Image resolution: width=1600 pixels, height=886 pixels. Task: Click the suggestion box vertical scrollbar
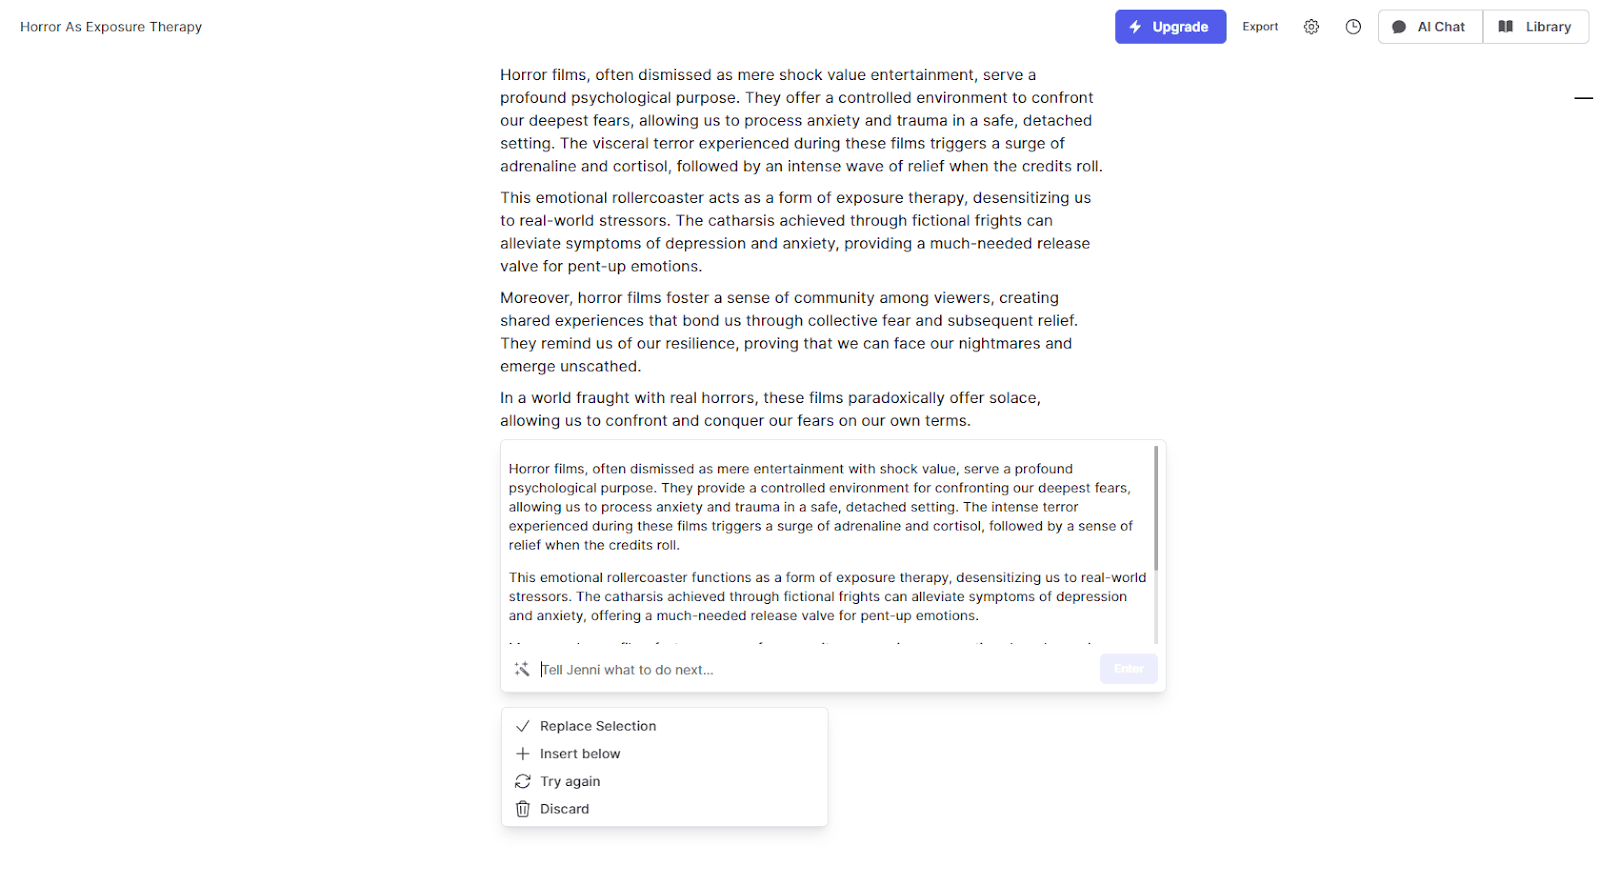coord(1156,510)
